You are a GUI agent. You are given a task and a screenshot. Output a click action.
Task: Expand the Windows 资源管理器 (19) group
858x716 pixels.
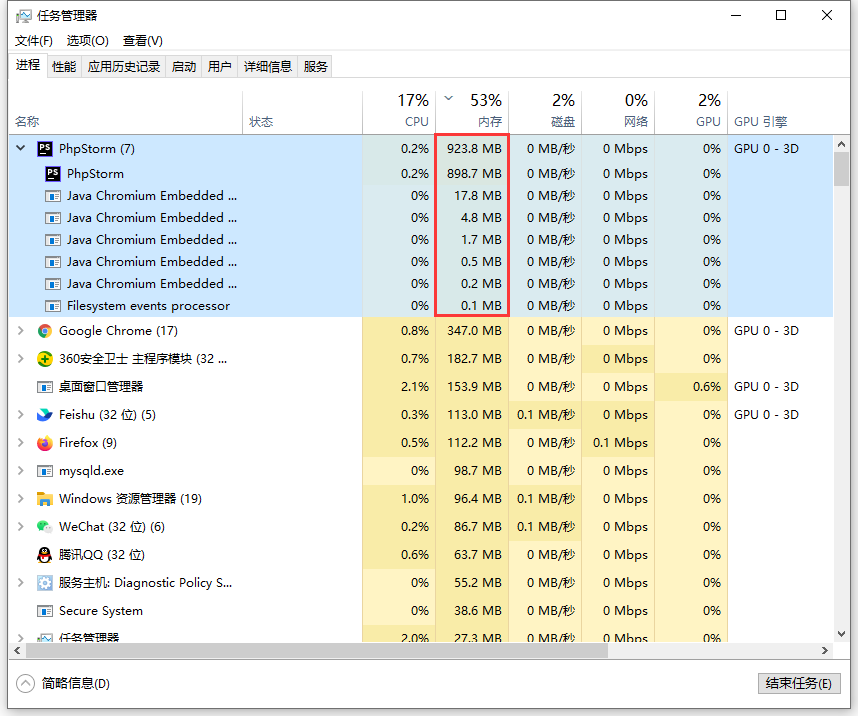[21, 499]
